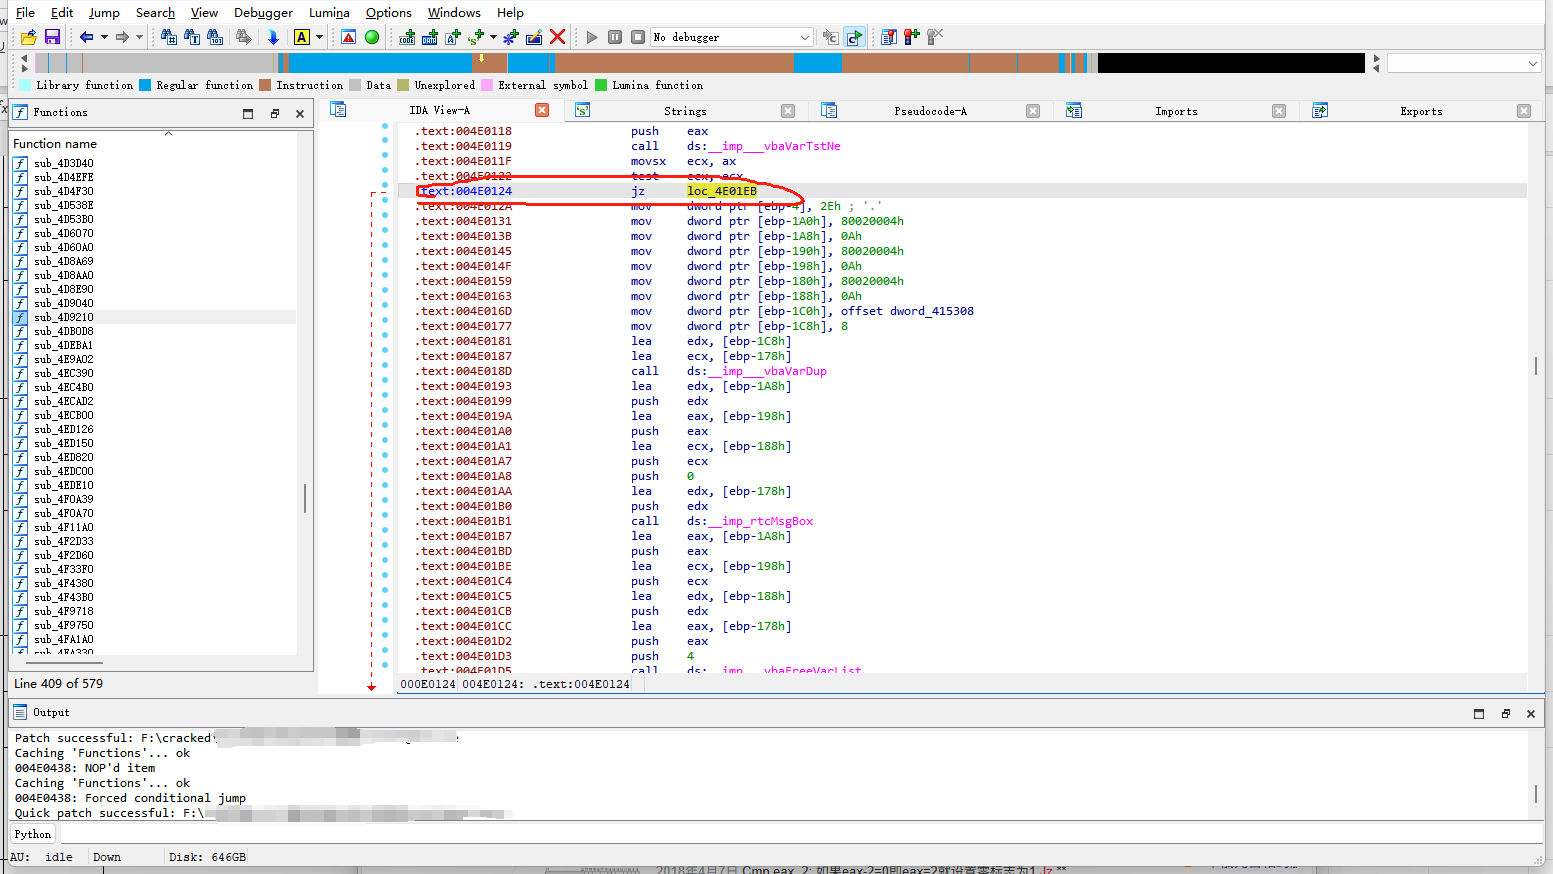Open the Lumina menu
Screen dimensions: 1553x874
point(329,12)
